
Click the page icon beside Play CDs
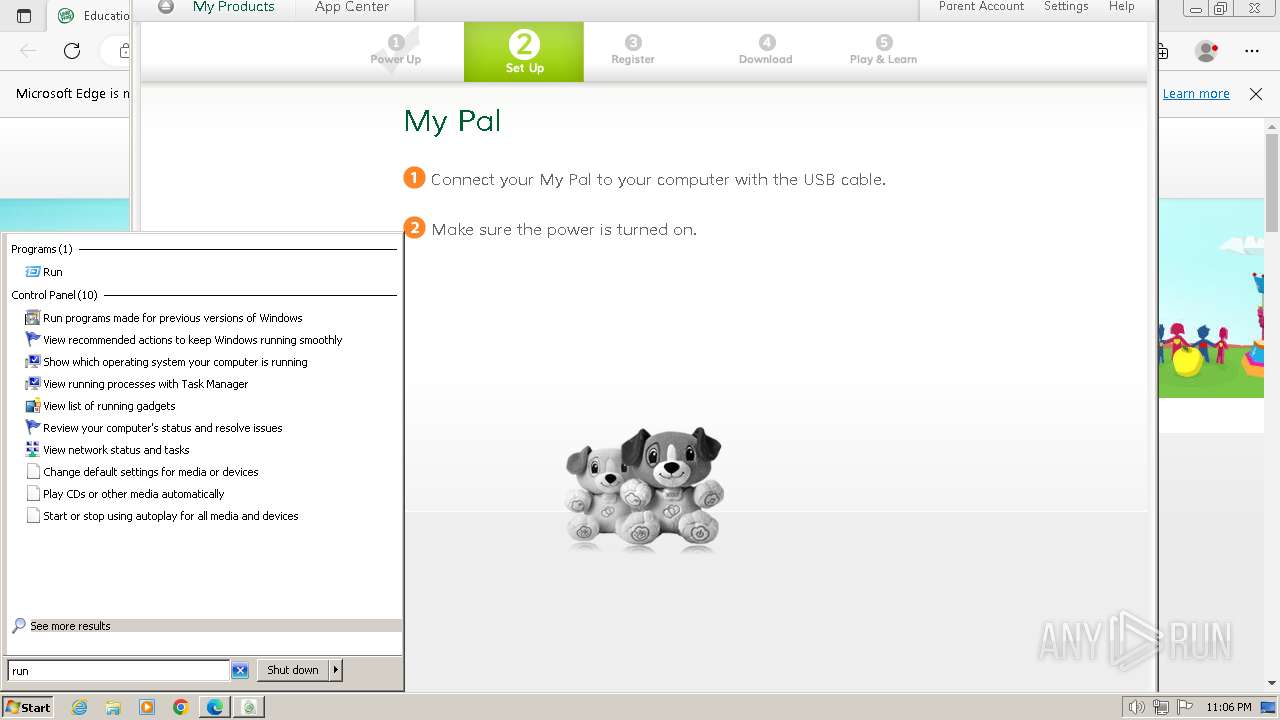click(33, 494)
